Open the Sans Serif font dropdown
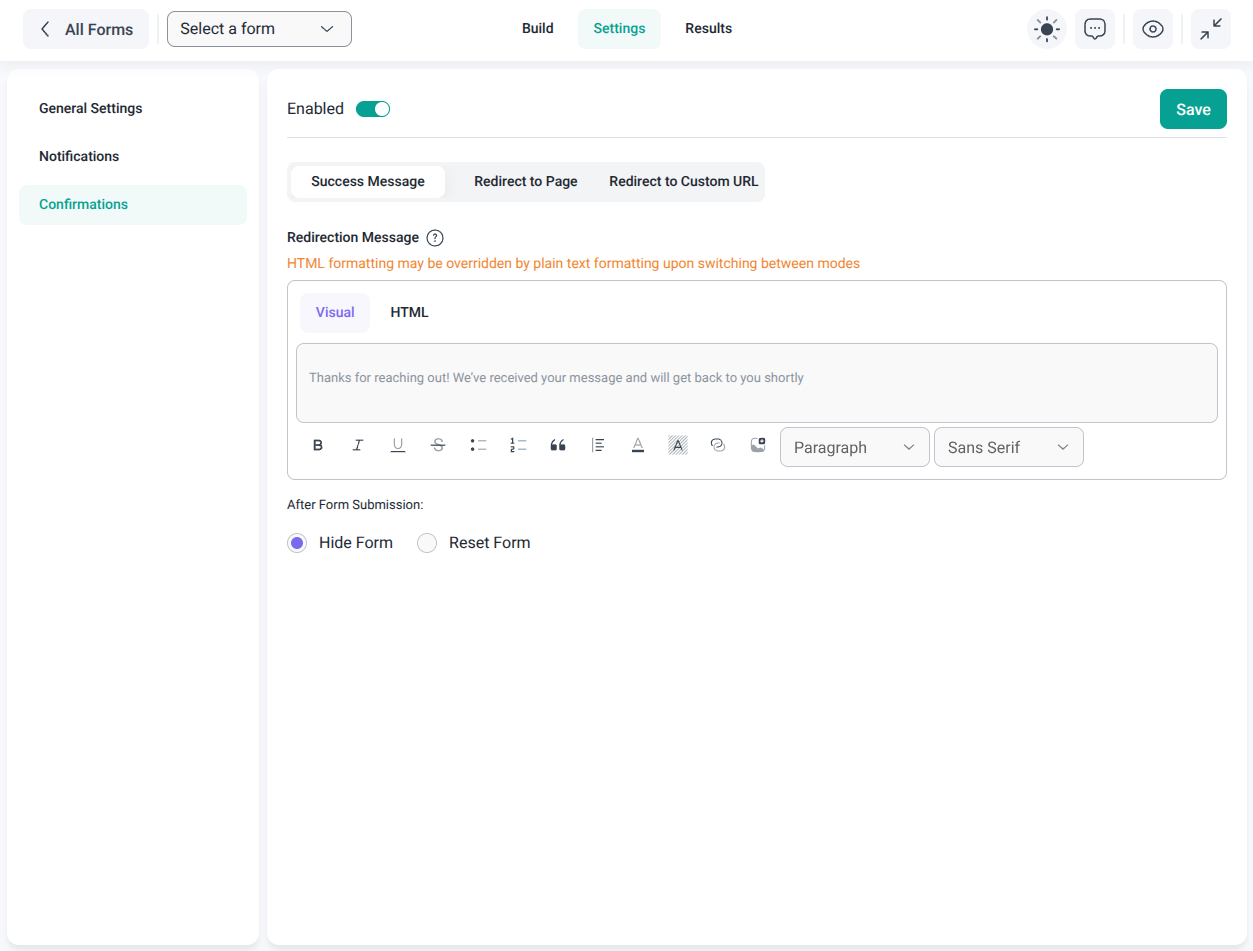 (1008, 447)
